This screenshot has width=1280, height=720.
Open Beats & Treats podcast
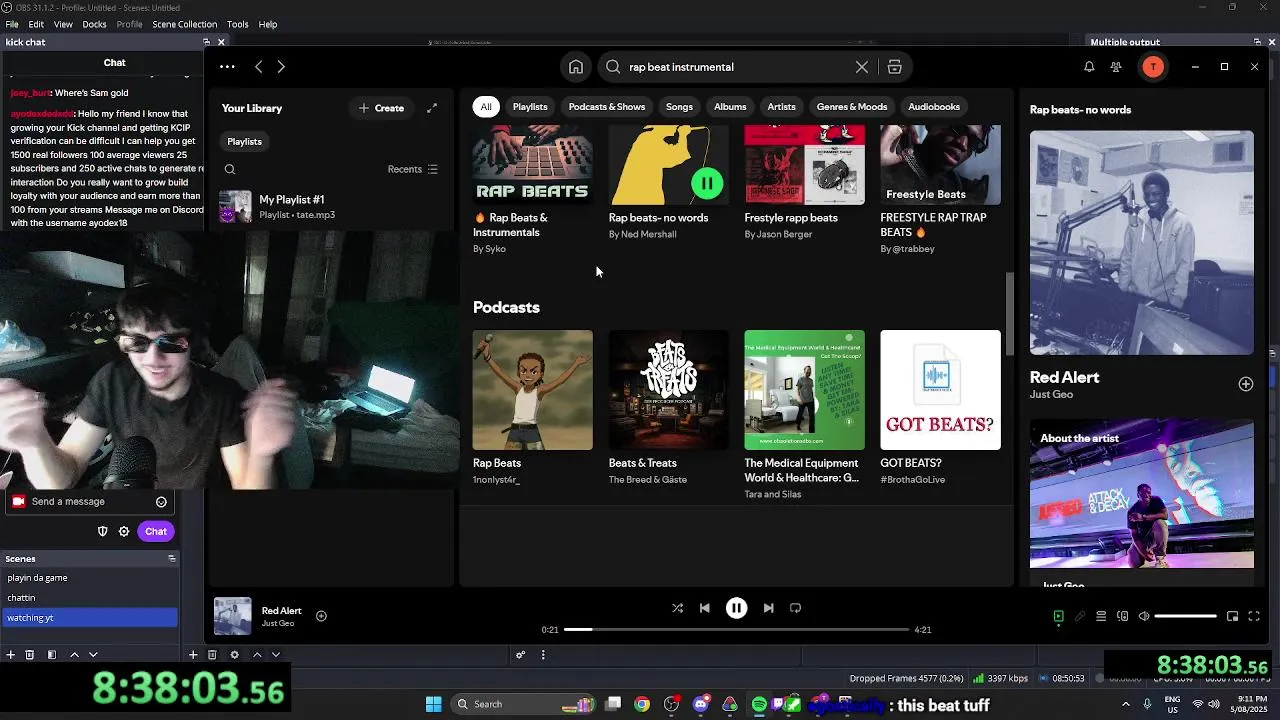pyautogui.click(x=668, y=407)
